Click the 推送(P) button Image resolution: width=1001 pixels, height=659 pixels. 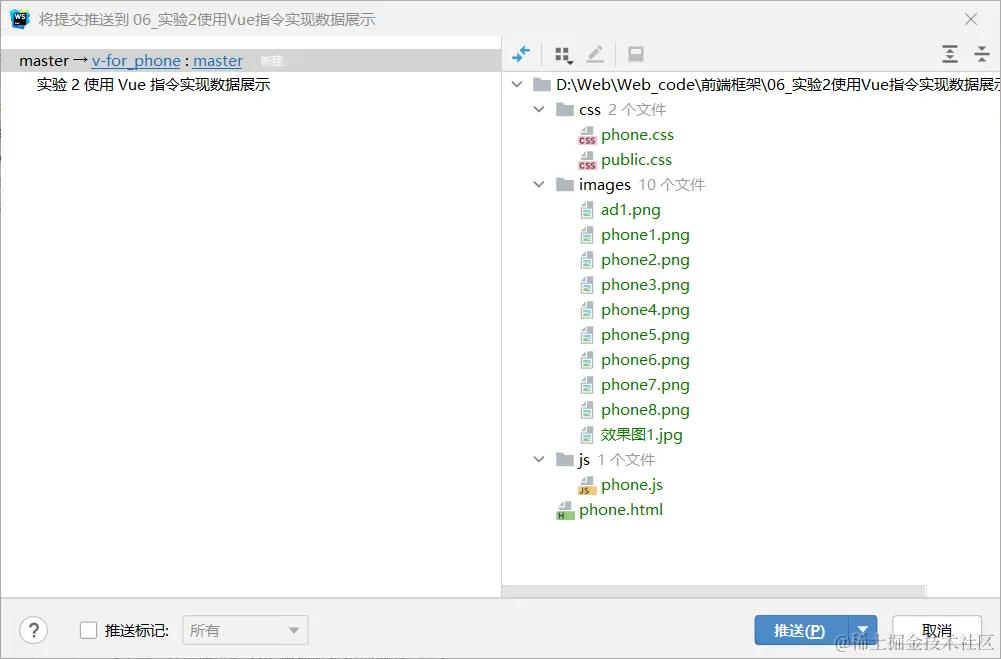click(x=797, y=630)
